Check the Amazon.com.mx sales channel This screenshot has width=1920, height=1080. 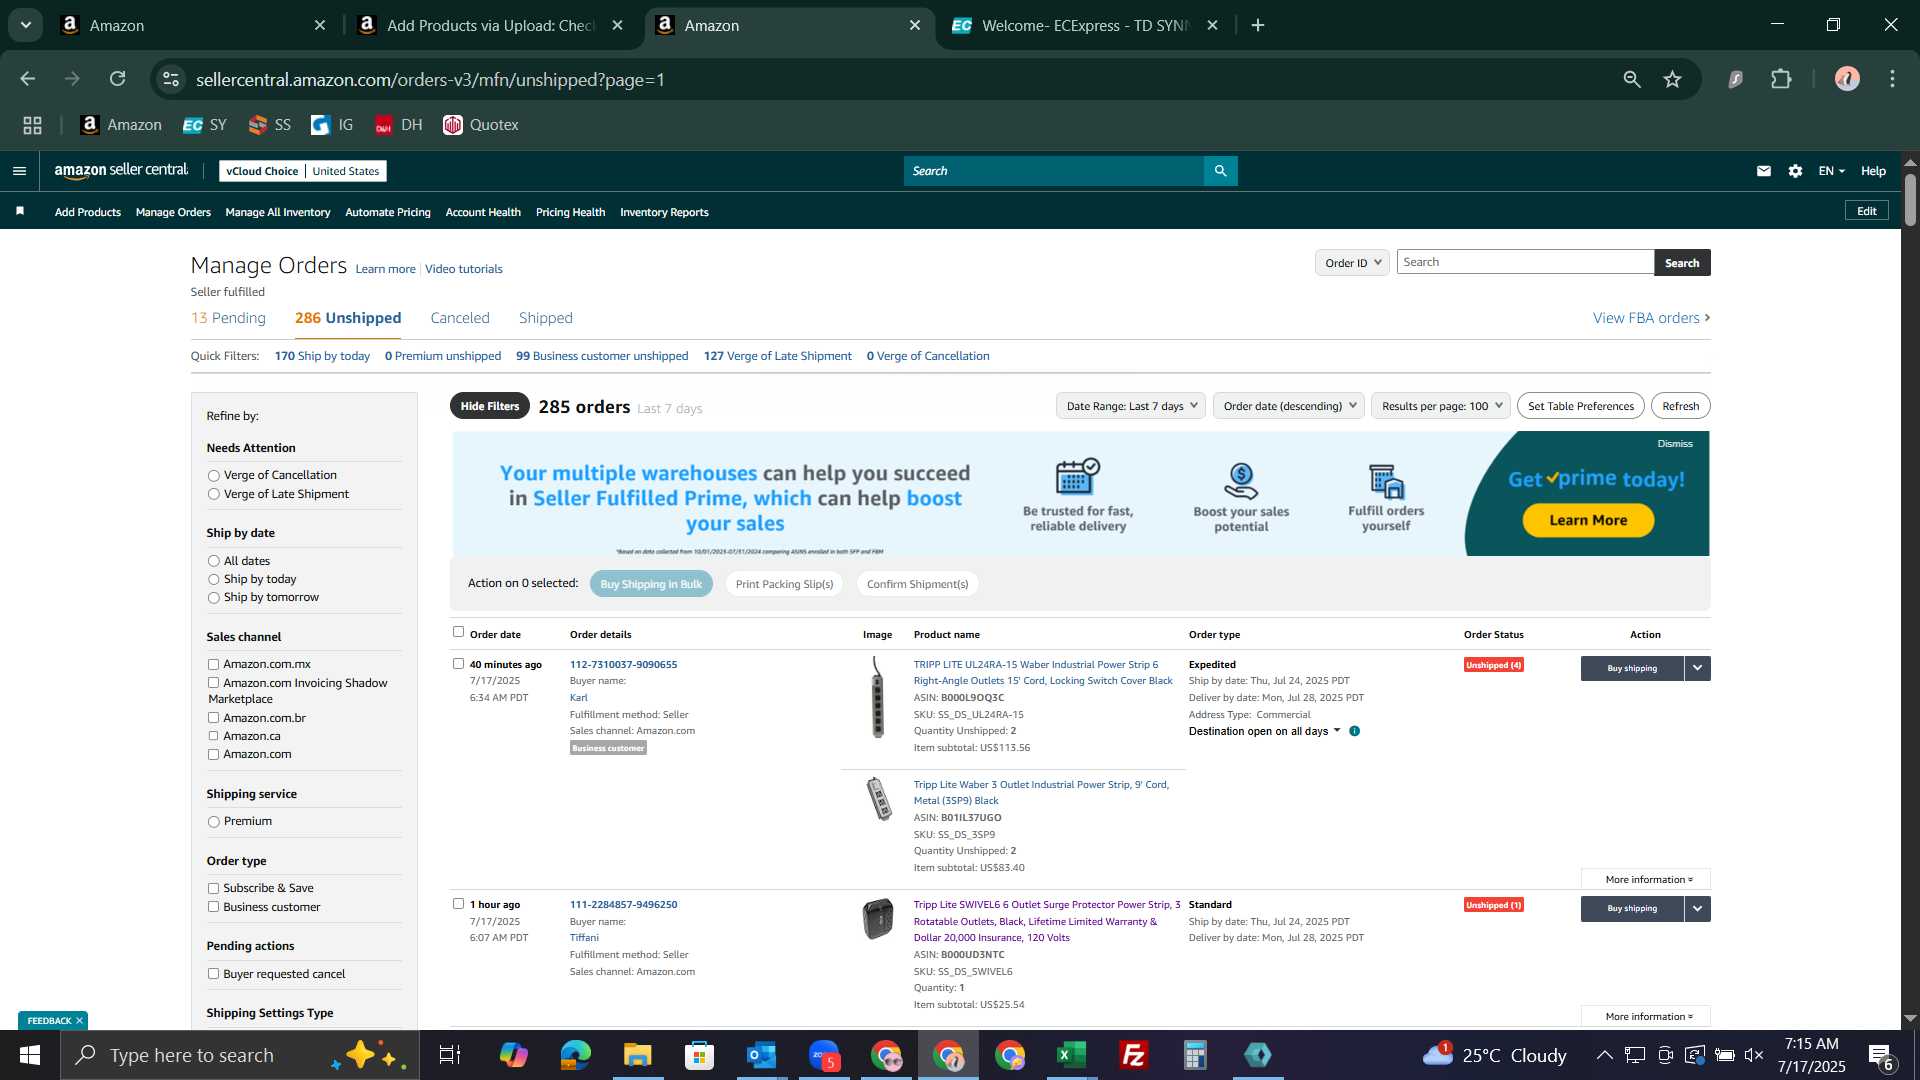(x=213, y=664)
